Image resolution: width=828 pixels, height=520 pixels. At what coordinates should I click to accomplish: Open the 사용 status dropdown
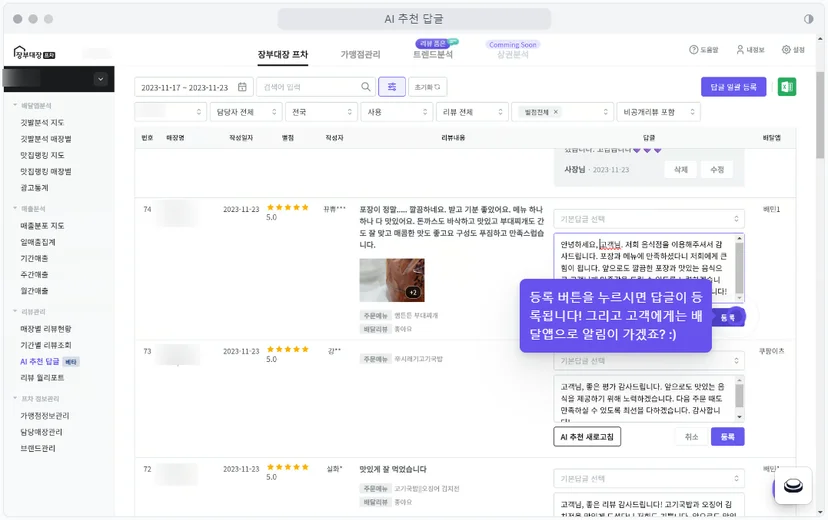[397, 112]
